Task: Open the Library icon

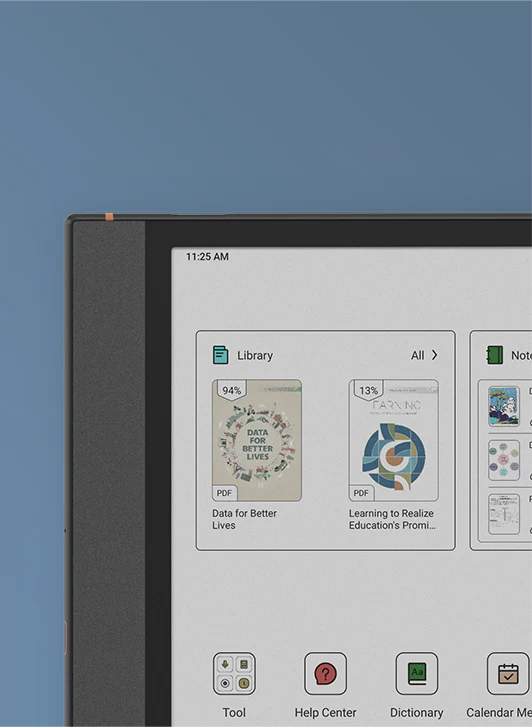Action: pos(220,355)
